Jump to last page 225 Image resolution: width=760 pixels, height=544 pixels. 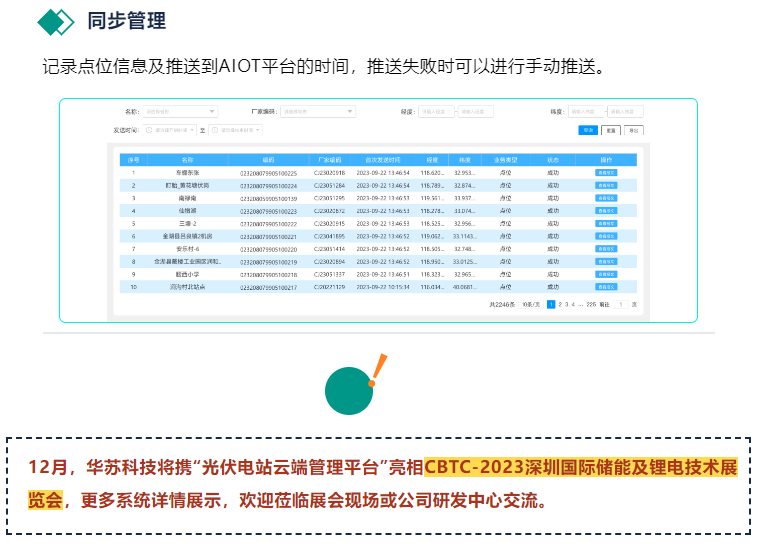coord(591,304)
